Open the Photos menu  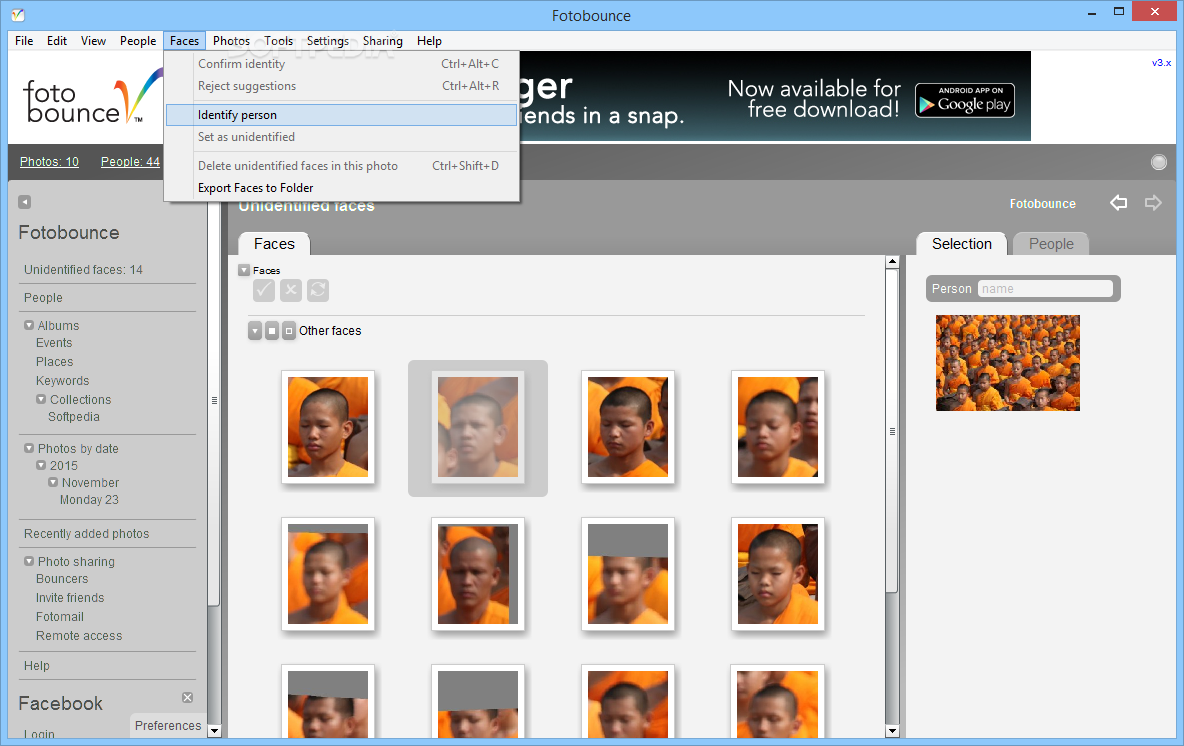coord(231,41)
